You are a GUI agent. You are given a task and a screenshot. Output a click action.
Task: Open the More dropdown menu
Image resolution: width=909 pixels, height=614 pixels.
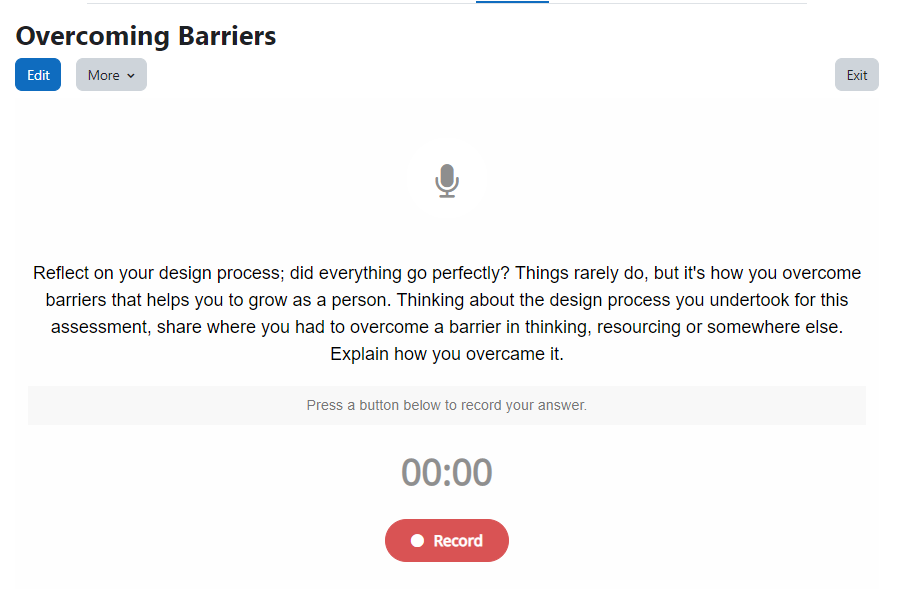pos(111,75)
